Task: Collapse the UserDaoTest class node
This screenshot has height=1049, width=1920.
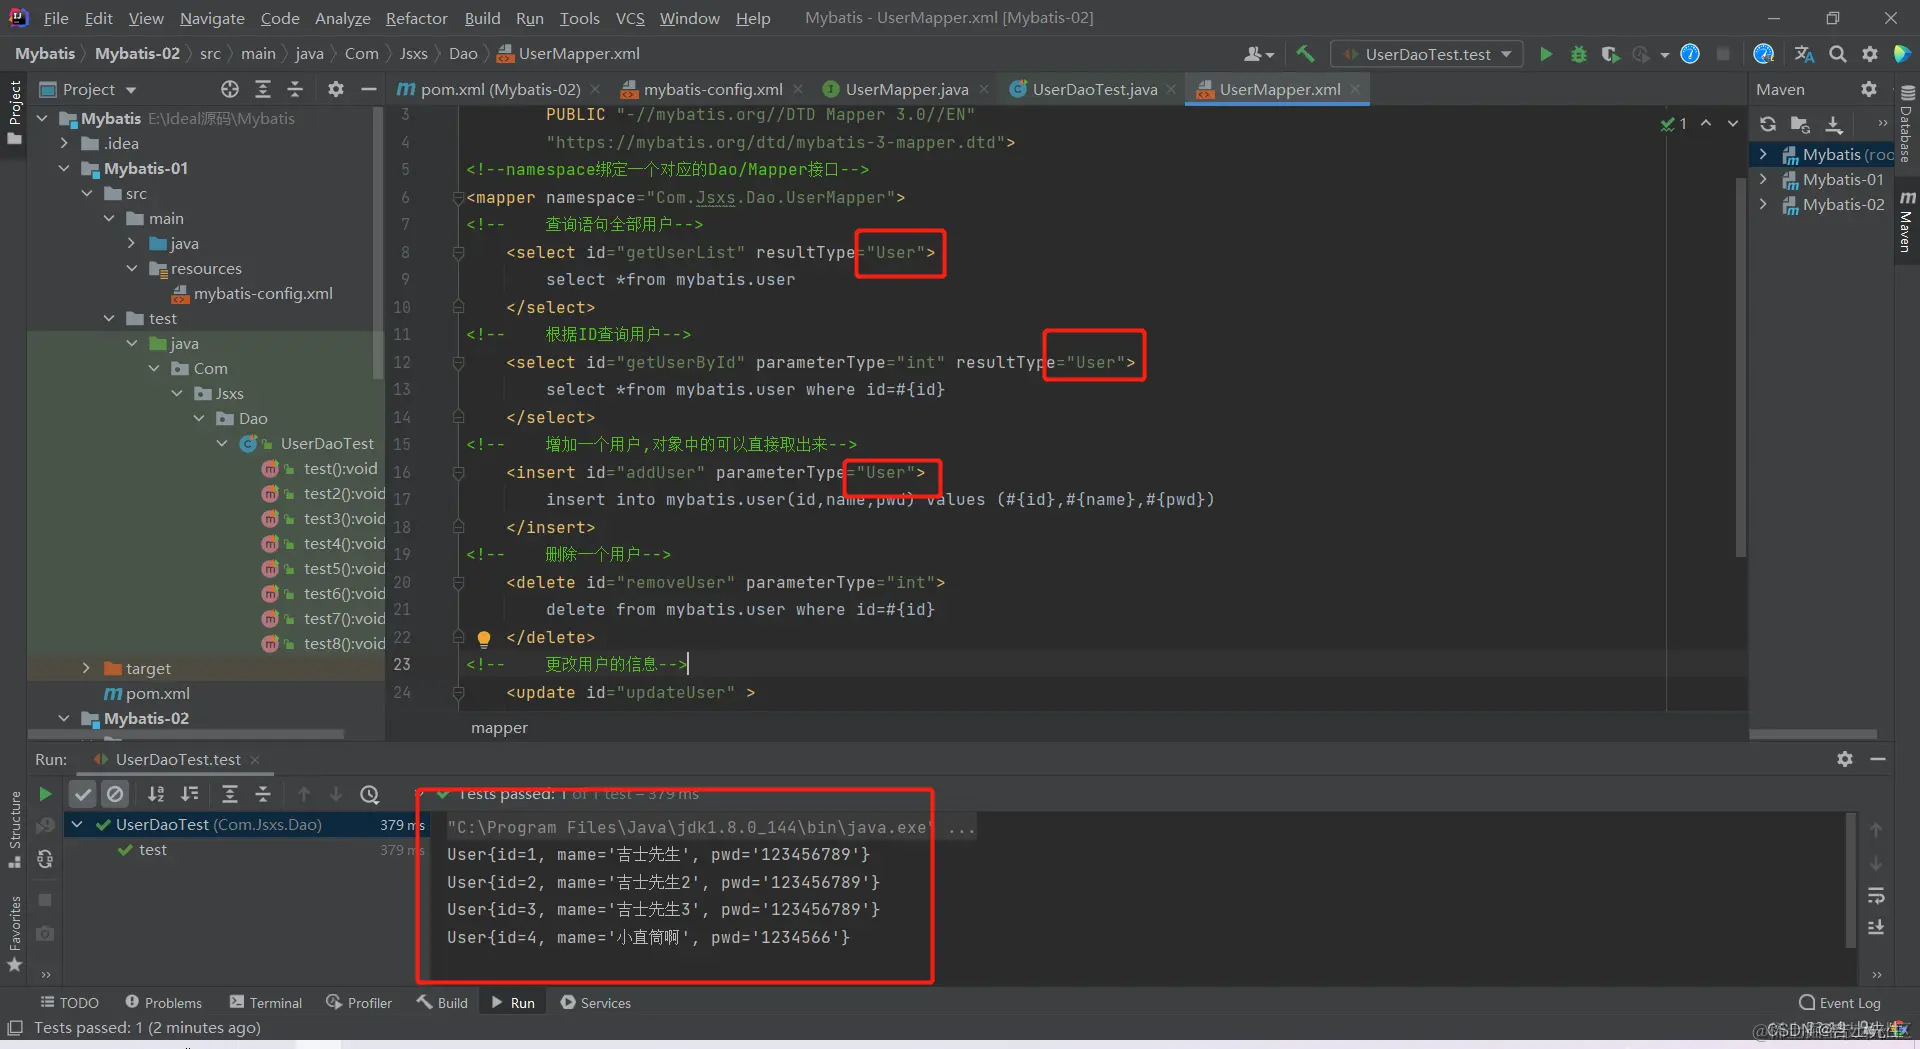Action: pos(222,443)
